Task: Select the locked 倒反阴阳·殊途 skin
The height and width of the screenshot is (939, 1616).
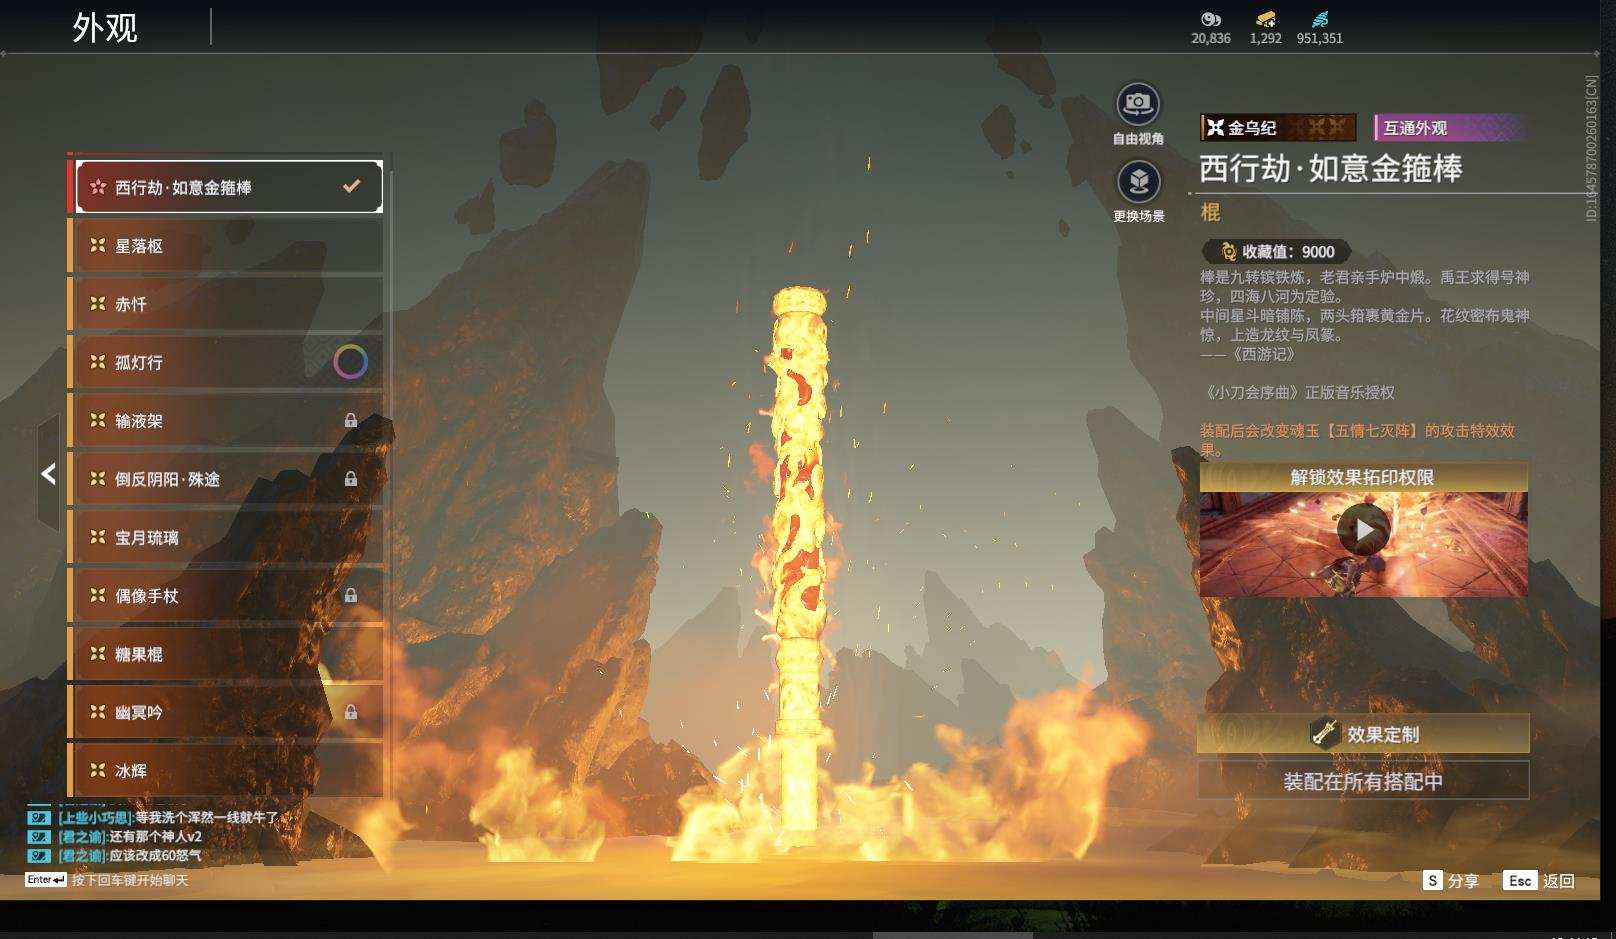Action: tap(225, 479)
